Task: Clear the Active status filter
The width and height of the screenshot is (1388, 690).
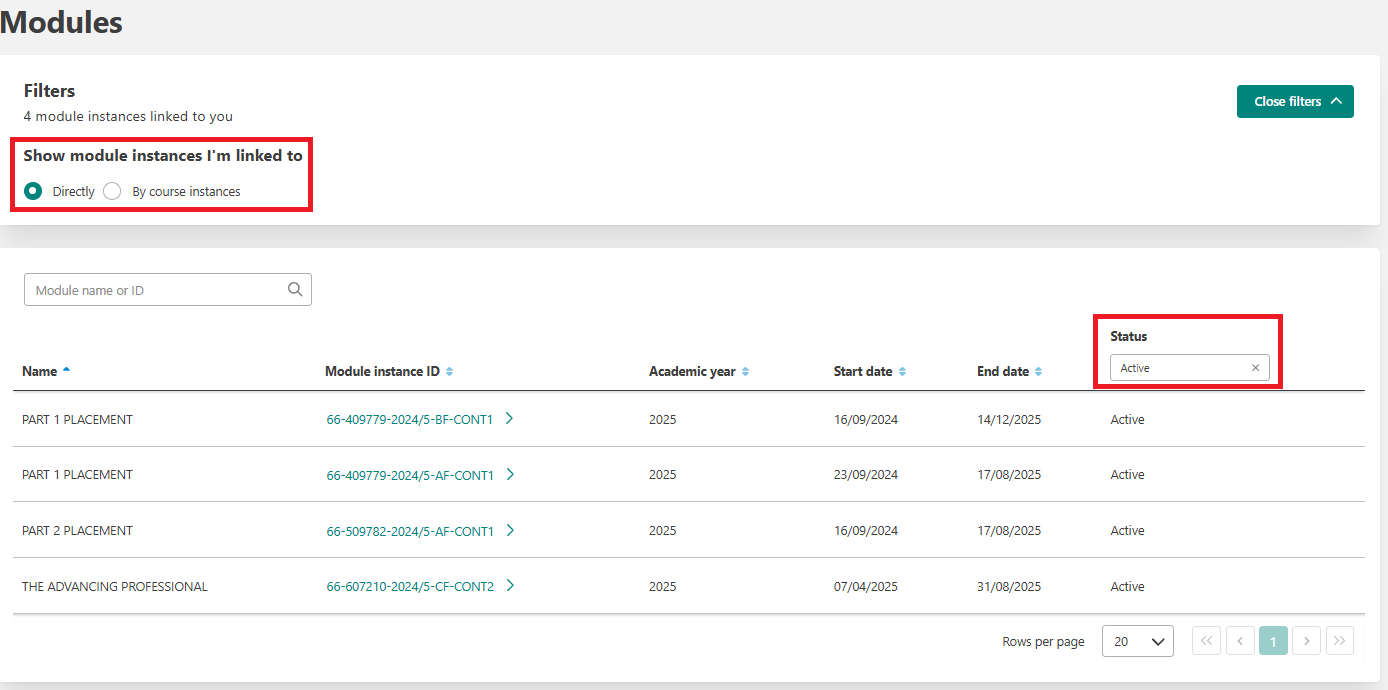Action: coord(1256,368)
